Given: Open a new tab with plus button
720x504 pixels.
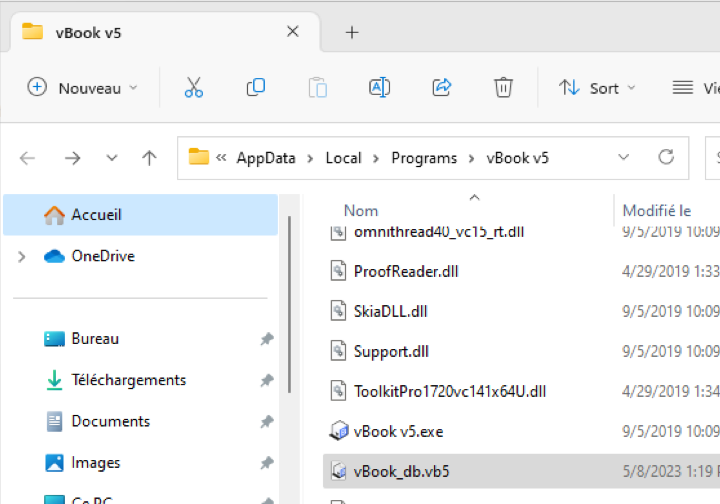Looking at the screenshot, I should pos(352,32).
